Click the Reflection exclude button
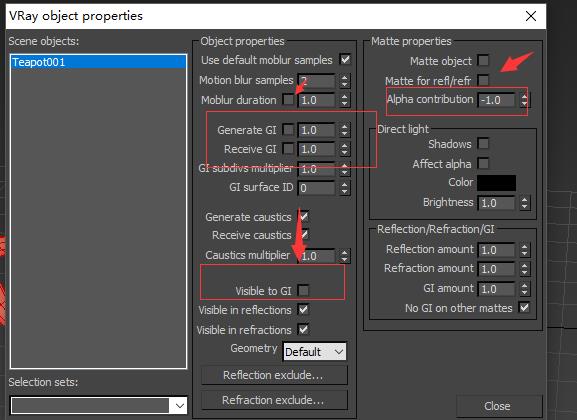Screen dimensions: 577x420 click(274, 375)
